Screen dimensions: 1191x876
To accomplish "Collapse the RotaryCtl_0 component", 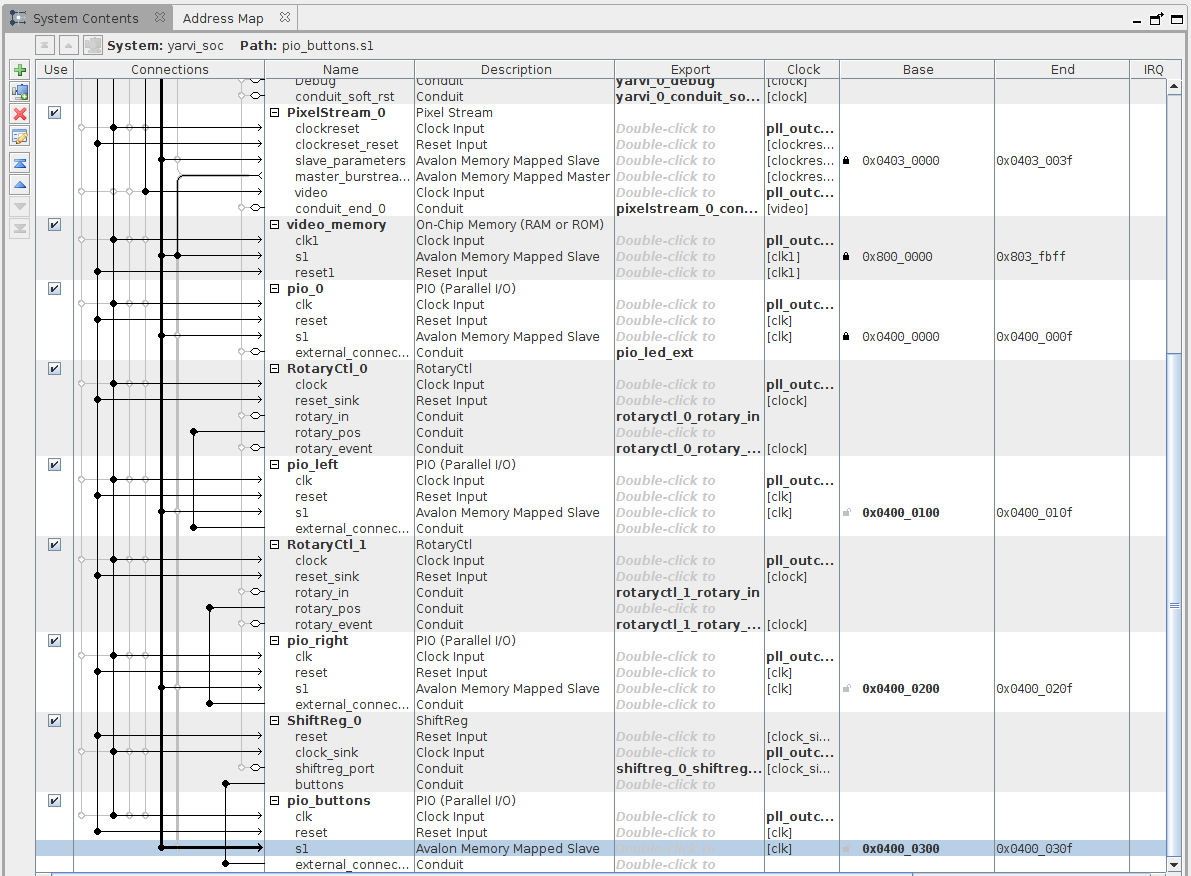I will [275, 368].
